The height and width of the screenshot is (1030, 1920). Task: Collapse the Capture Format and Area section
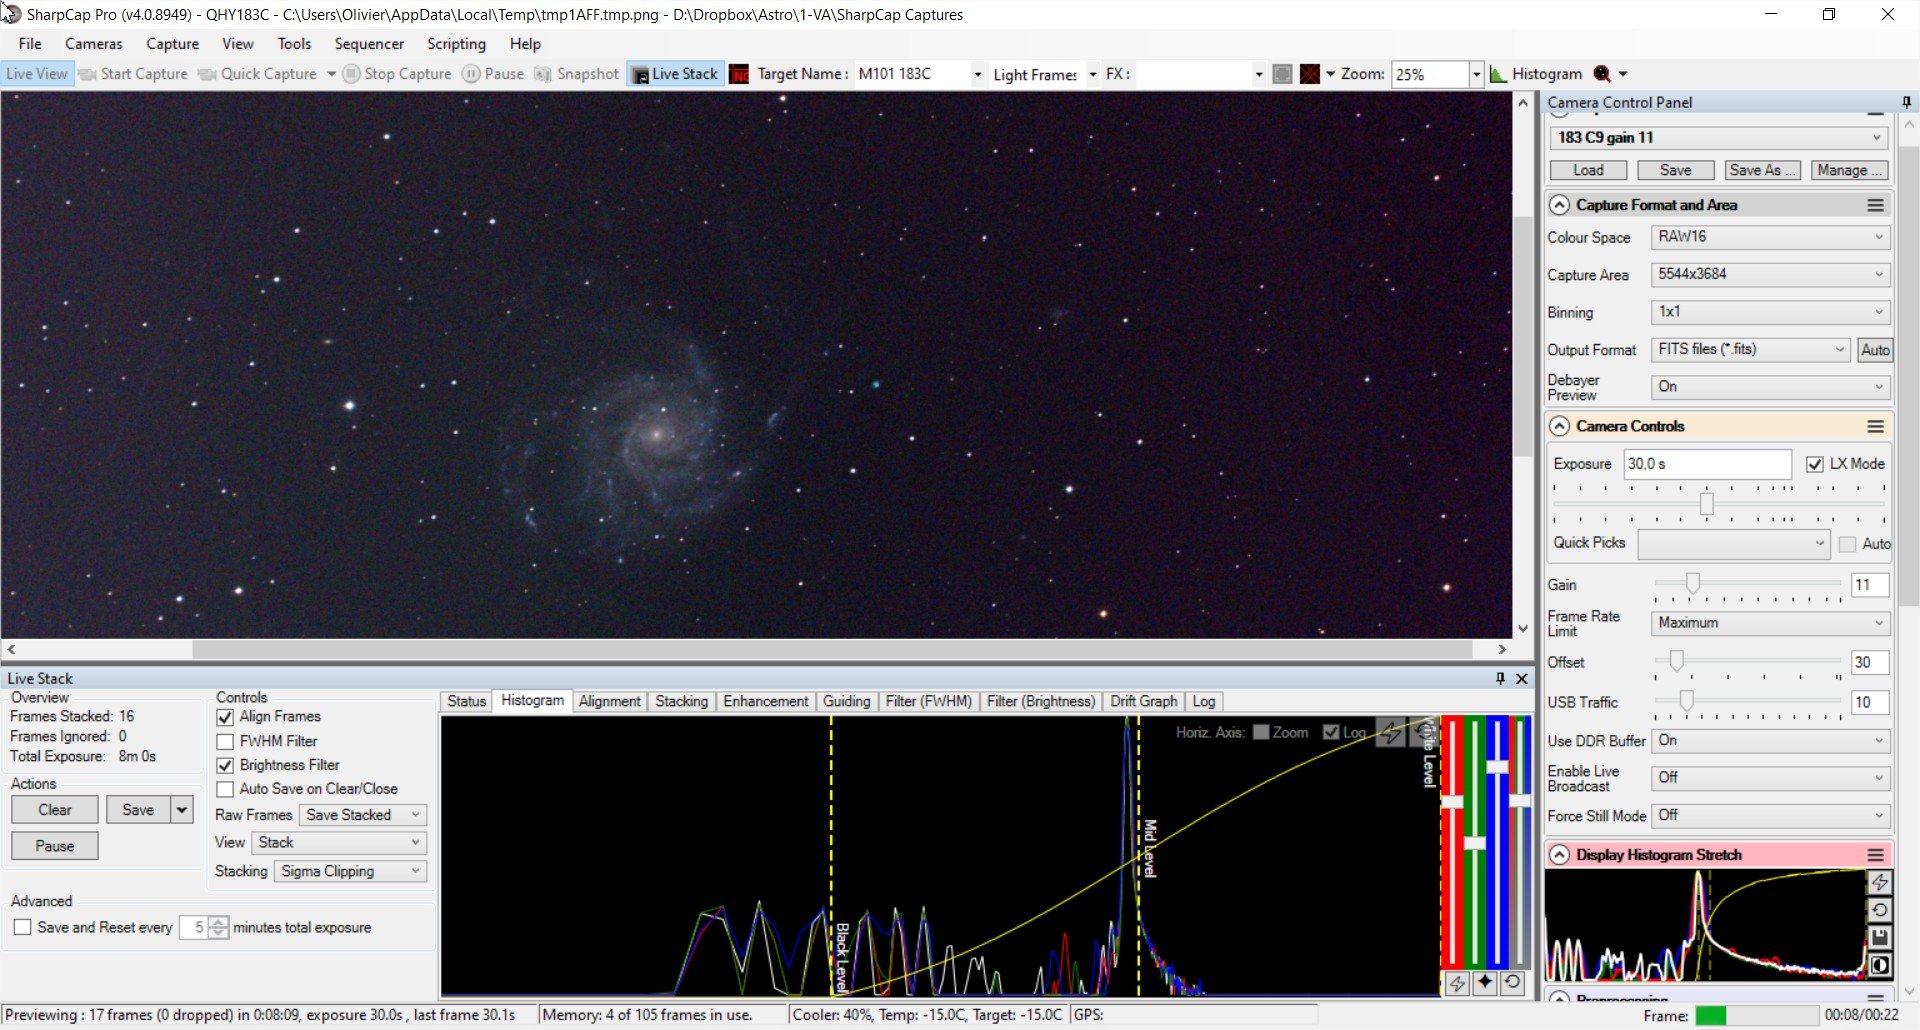point(1559,205)
